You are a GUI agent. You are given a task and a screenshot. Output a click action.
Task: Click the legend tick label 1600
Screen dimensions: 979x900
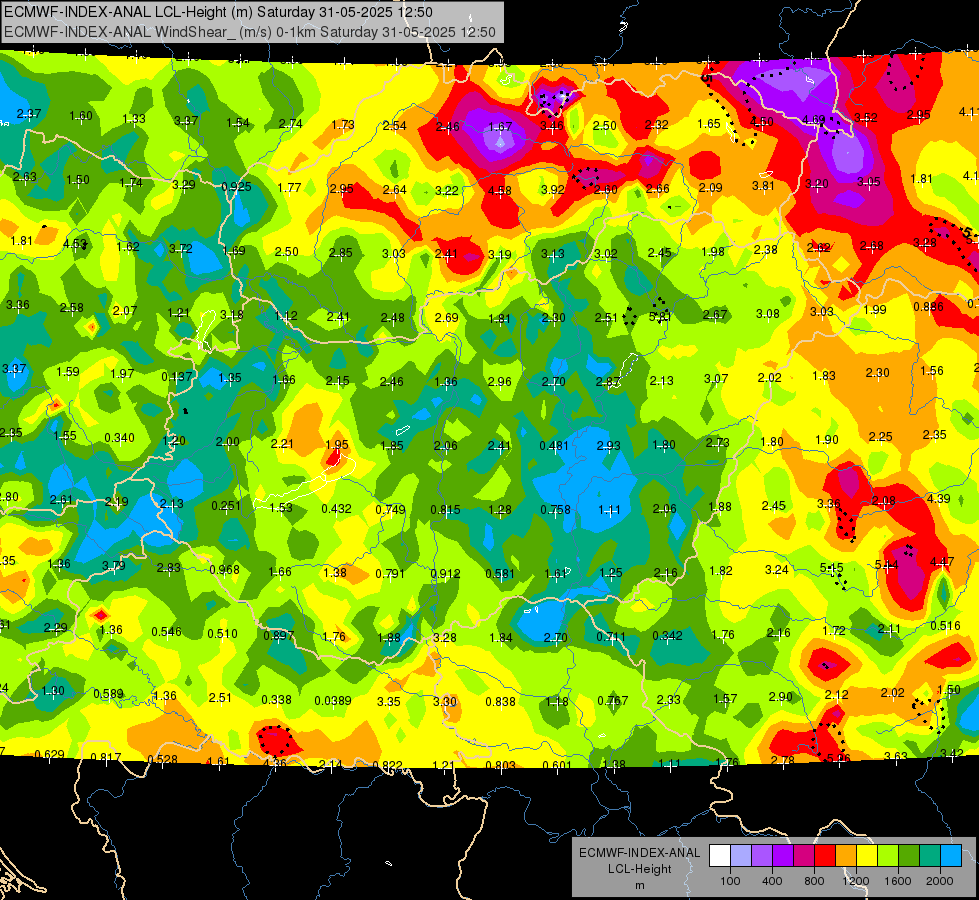point(898,881)
